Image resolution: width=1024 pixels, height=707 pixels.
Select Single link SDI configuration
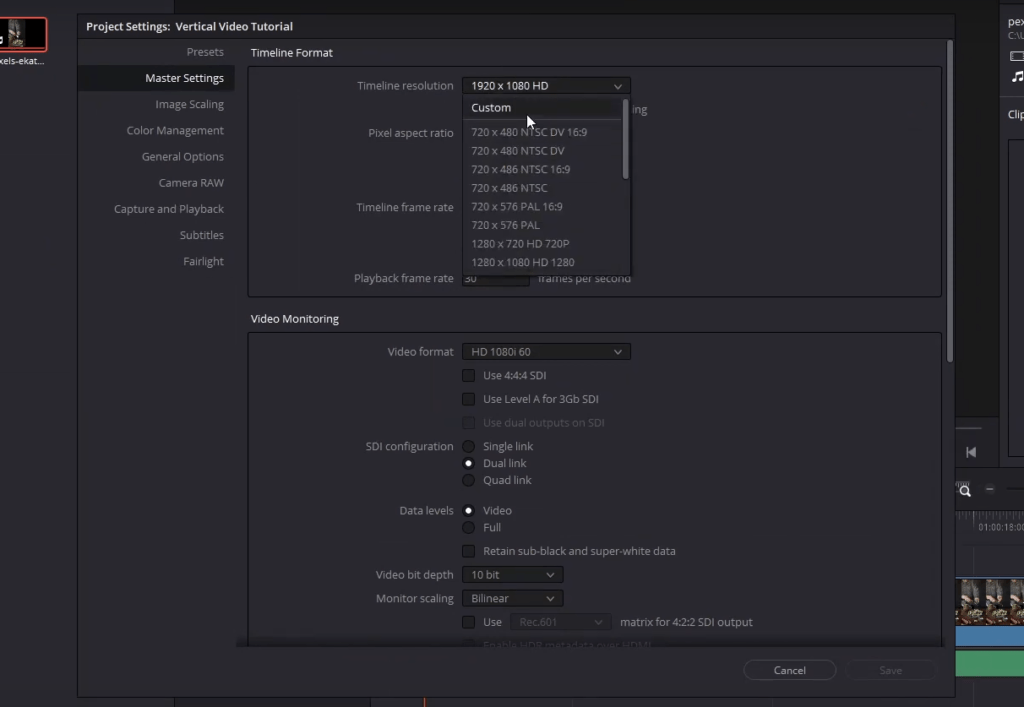click(468, 447)
